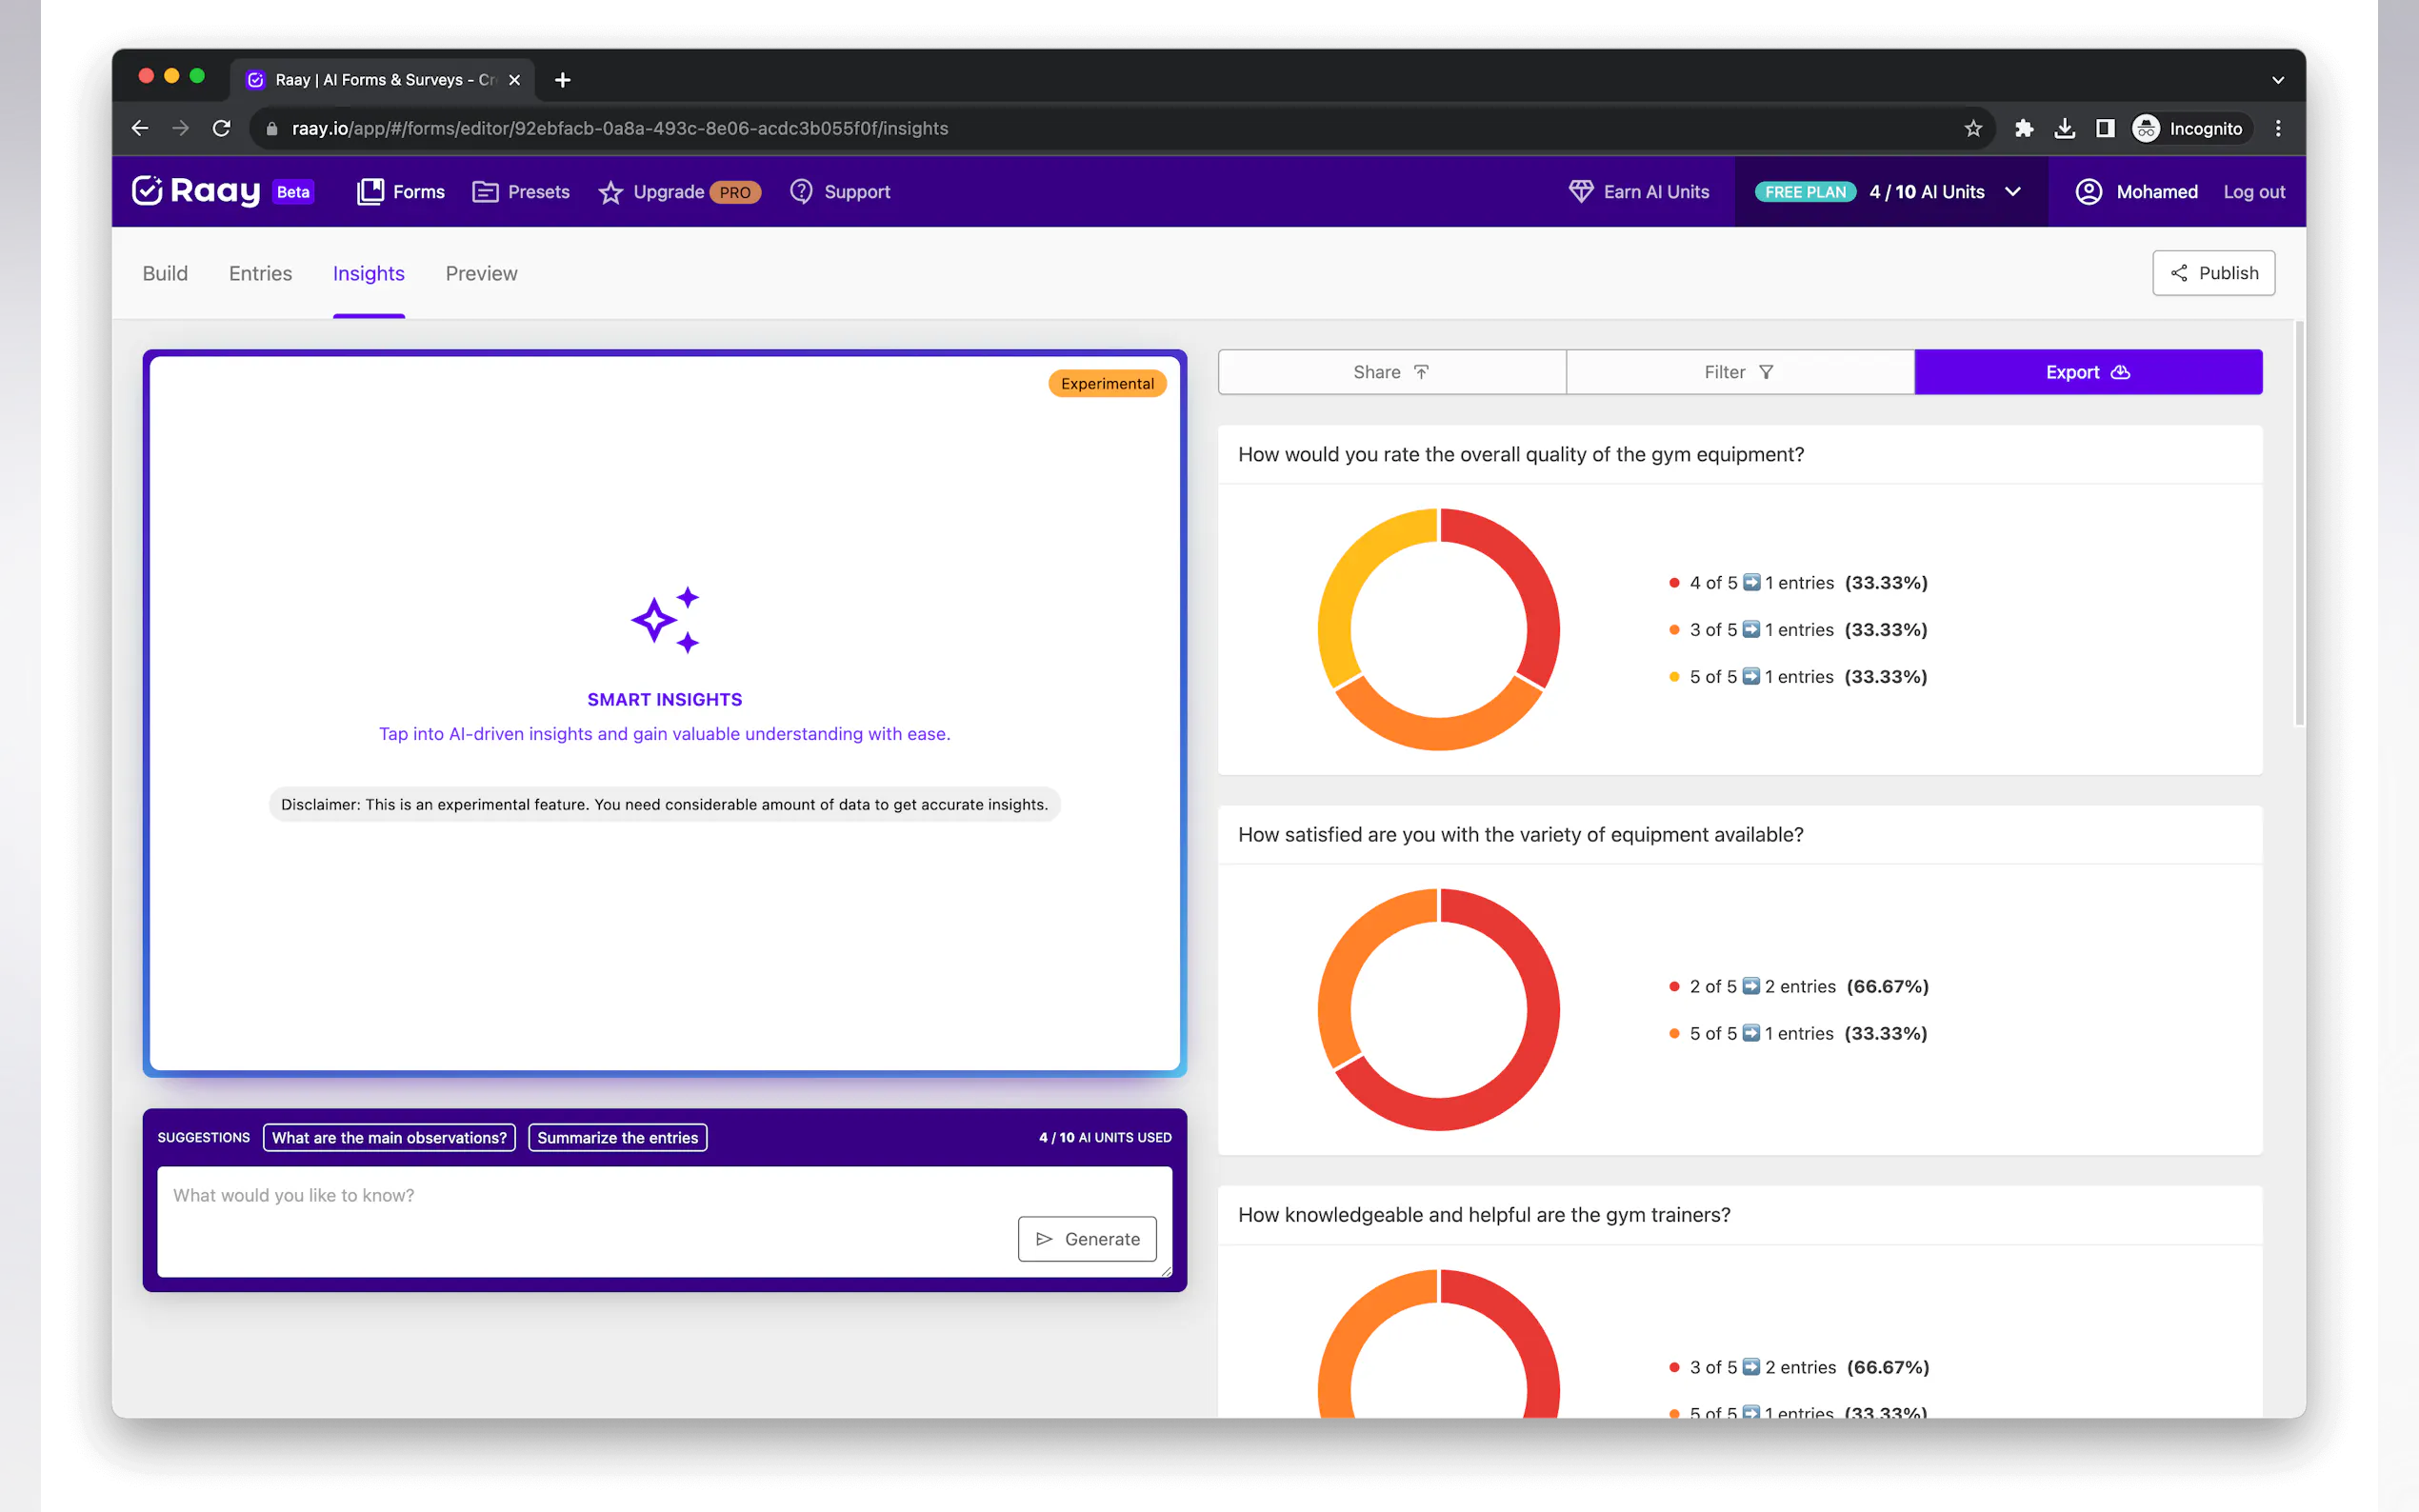Expand the browser tab list chevron

tap(2277, 80)
